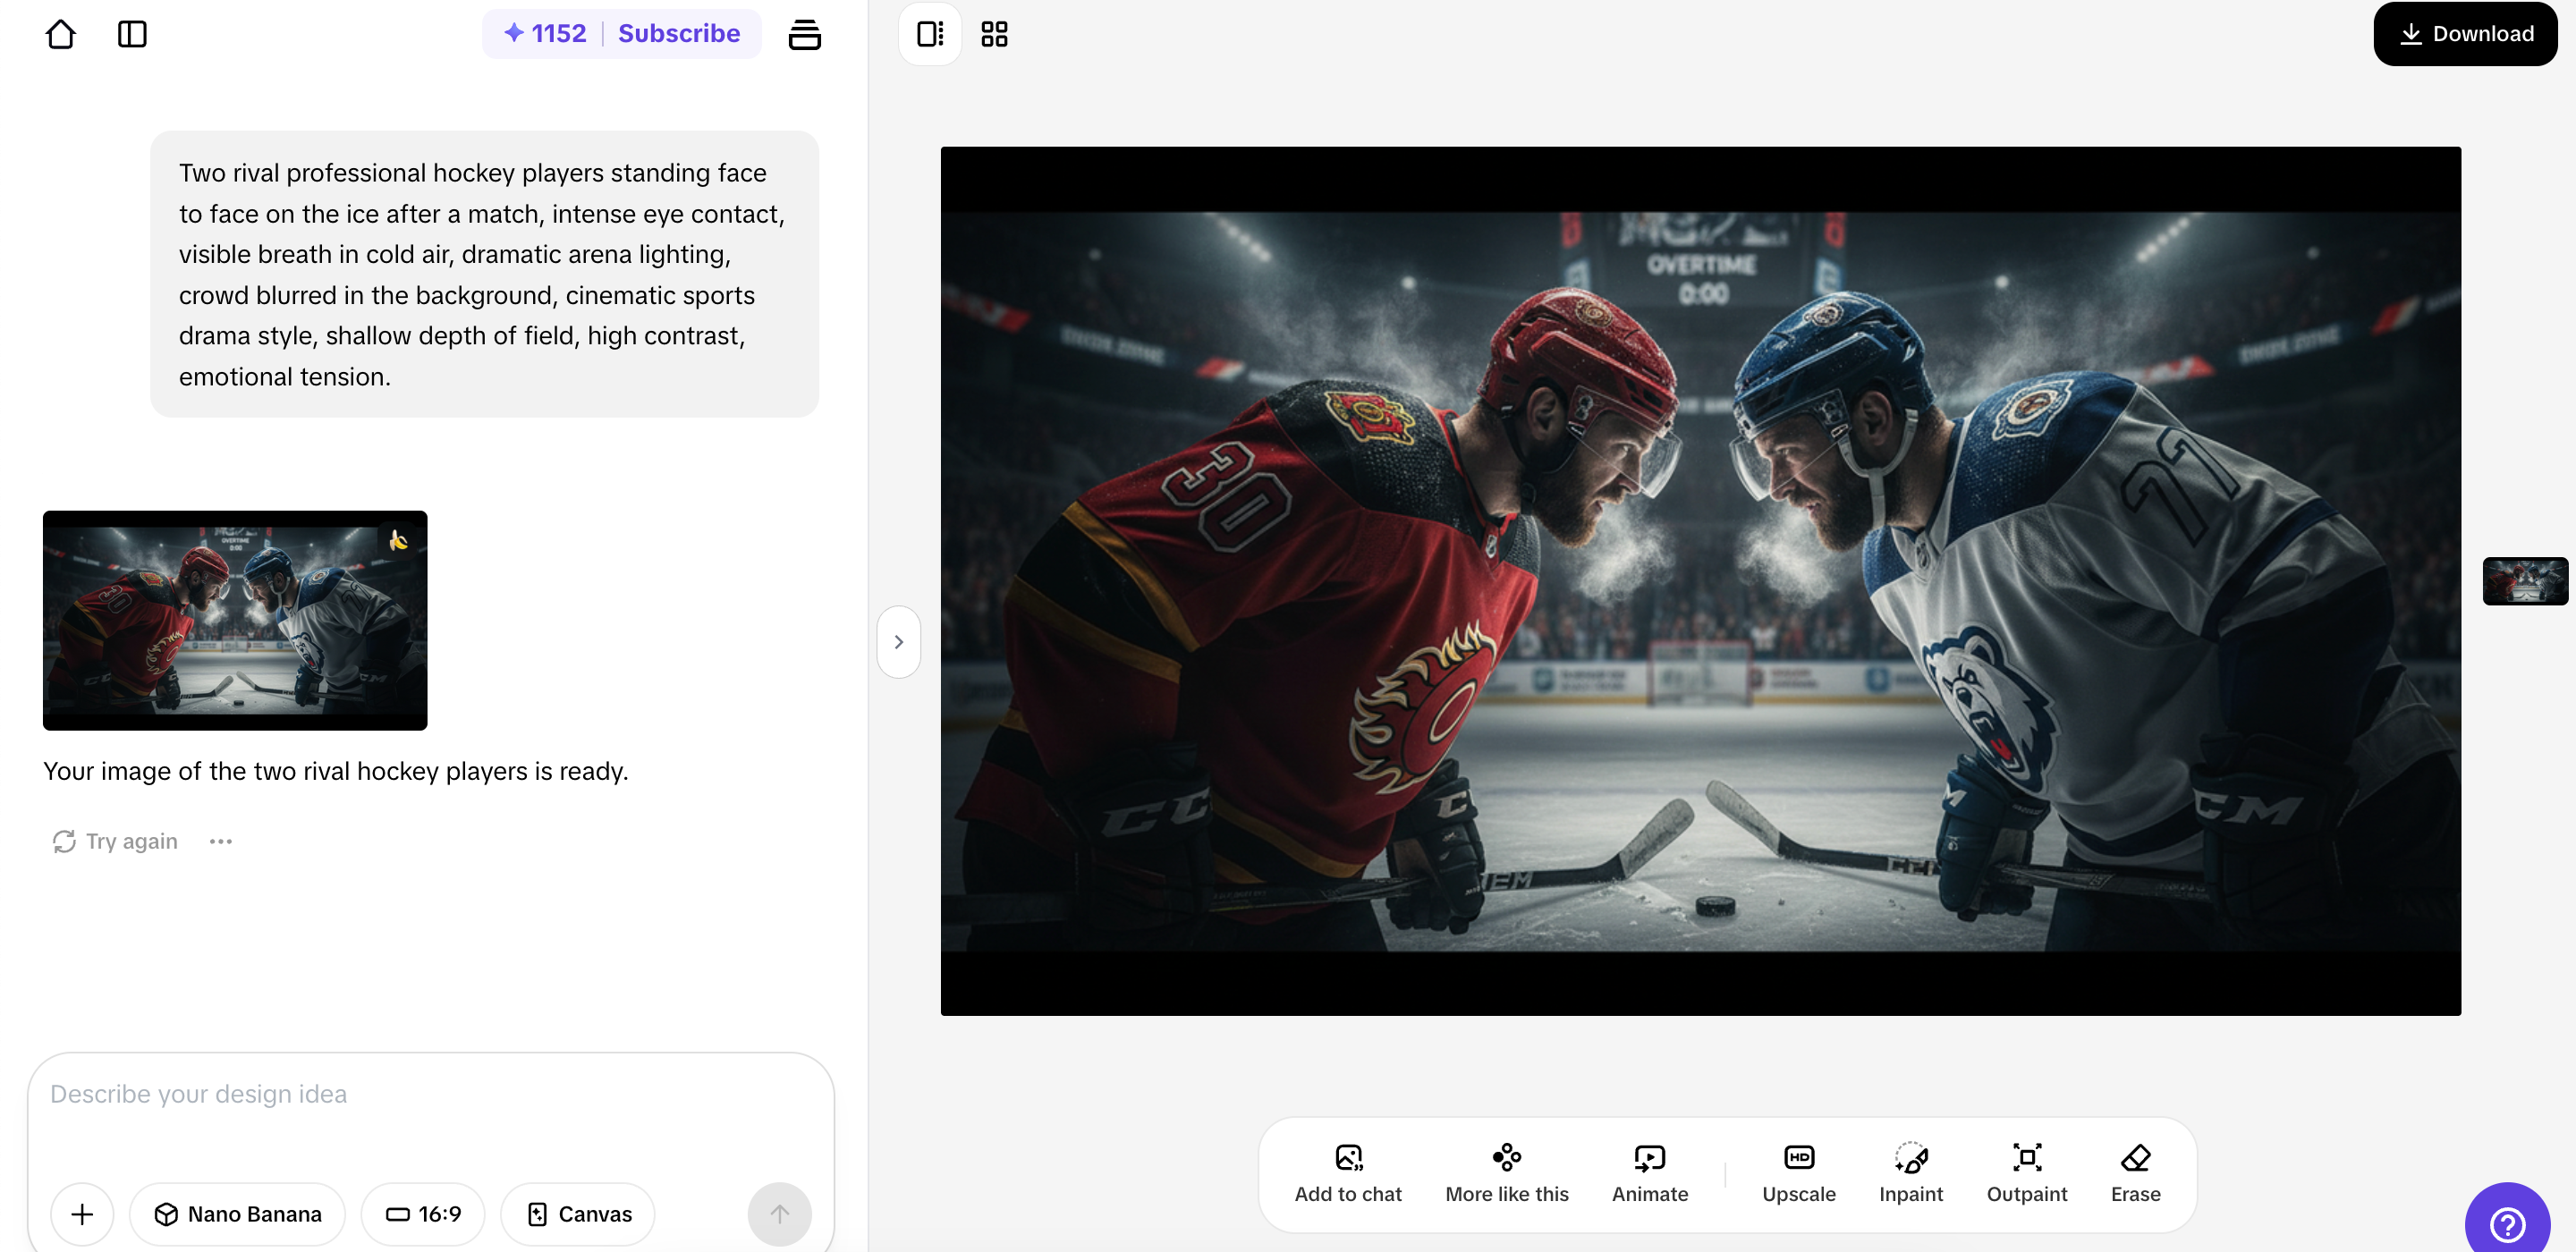Select the Inpaint tool
2576x1252 pixels.
pos(1910,1173)
